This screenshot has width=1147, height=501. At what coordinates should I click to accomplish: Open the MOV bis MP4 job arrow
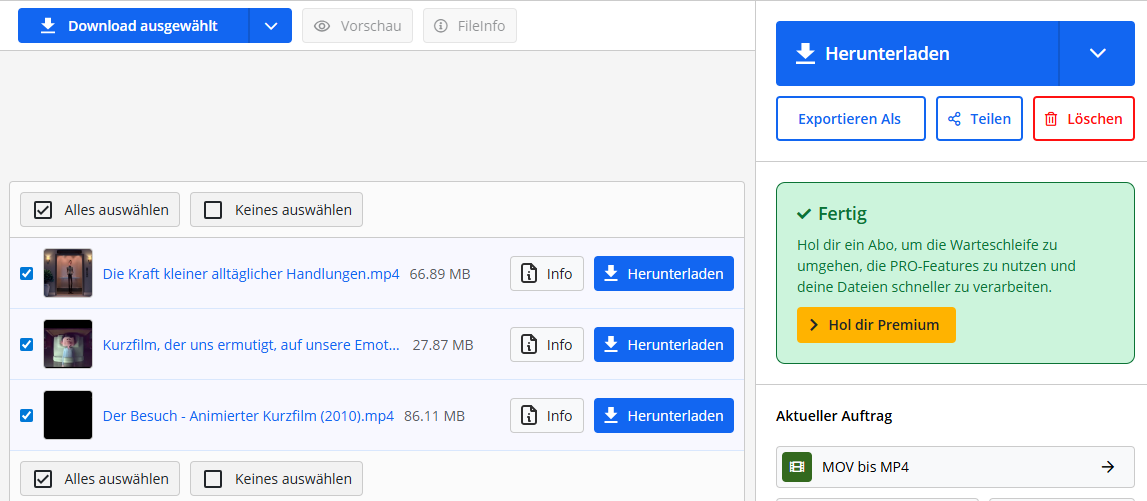coord(1107,467)
